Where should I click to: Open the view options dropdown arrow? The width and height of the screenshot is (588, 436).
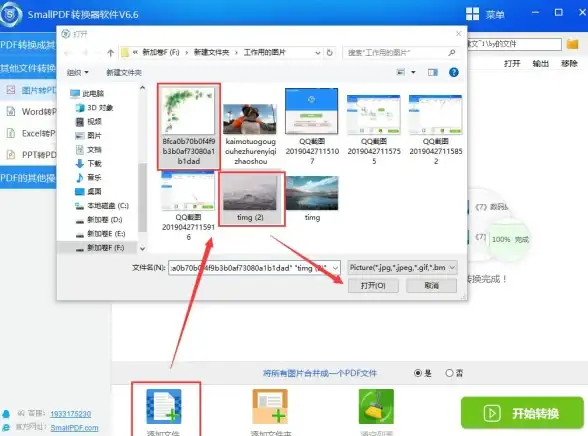413,72
